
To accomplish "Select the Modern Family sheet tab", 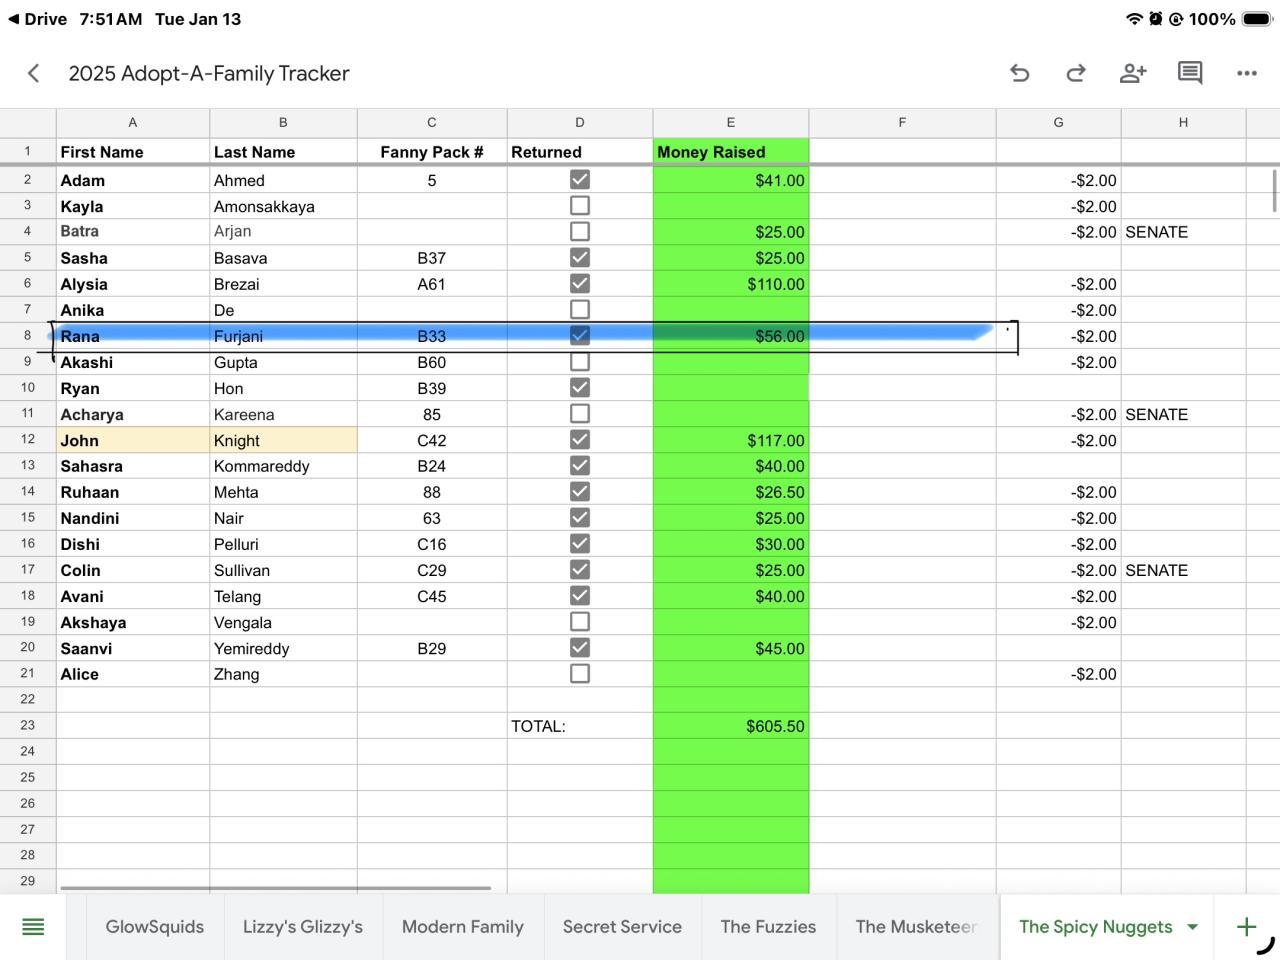I will pyautogui.click(x=462, y=927).
